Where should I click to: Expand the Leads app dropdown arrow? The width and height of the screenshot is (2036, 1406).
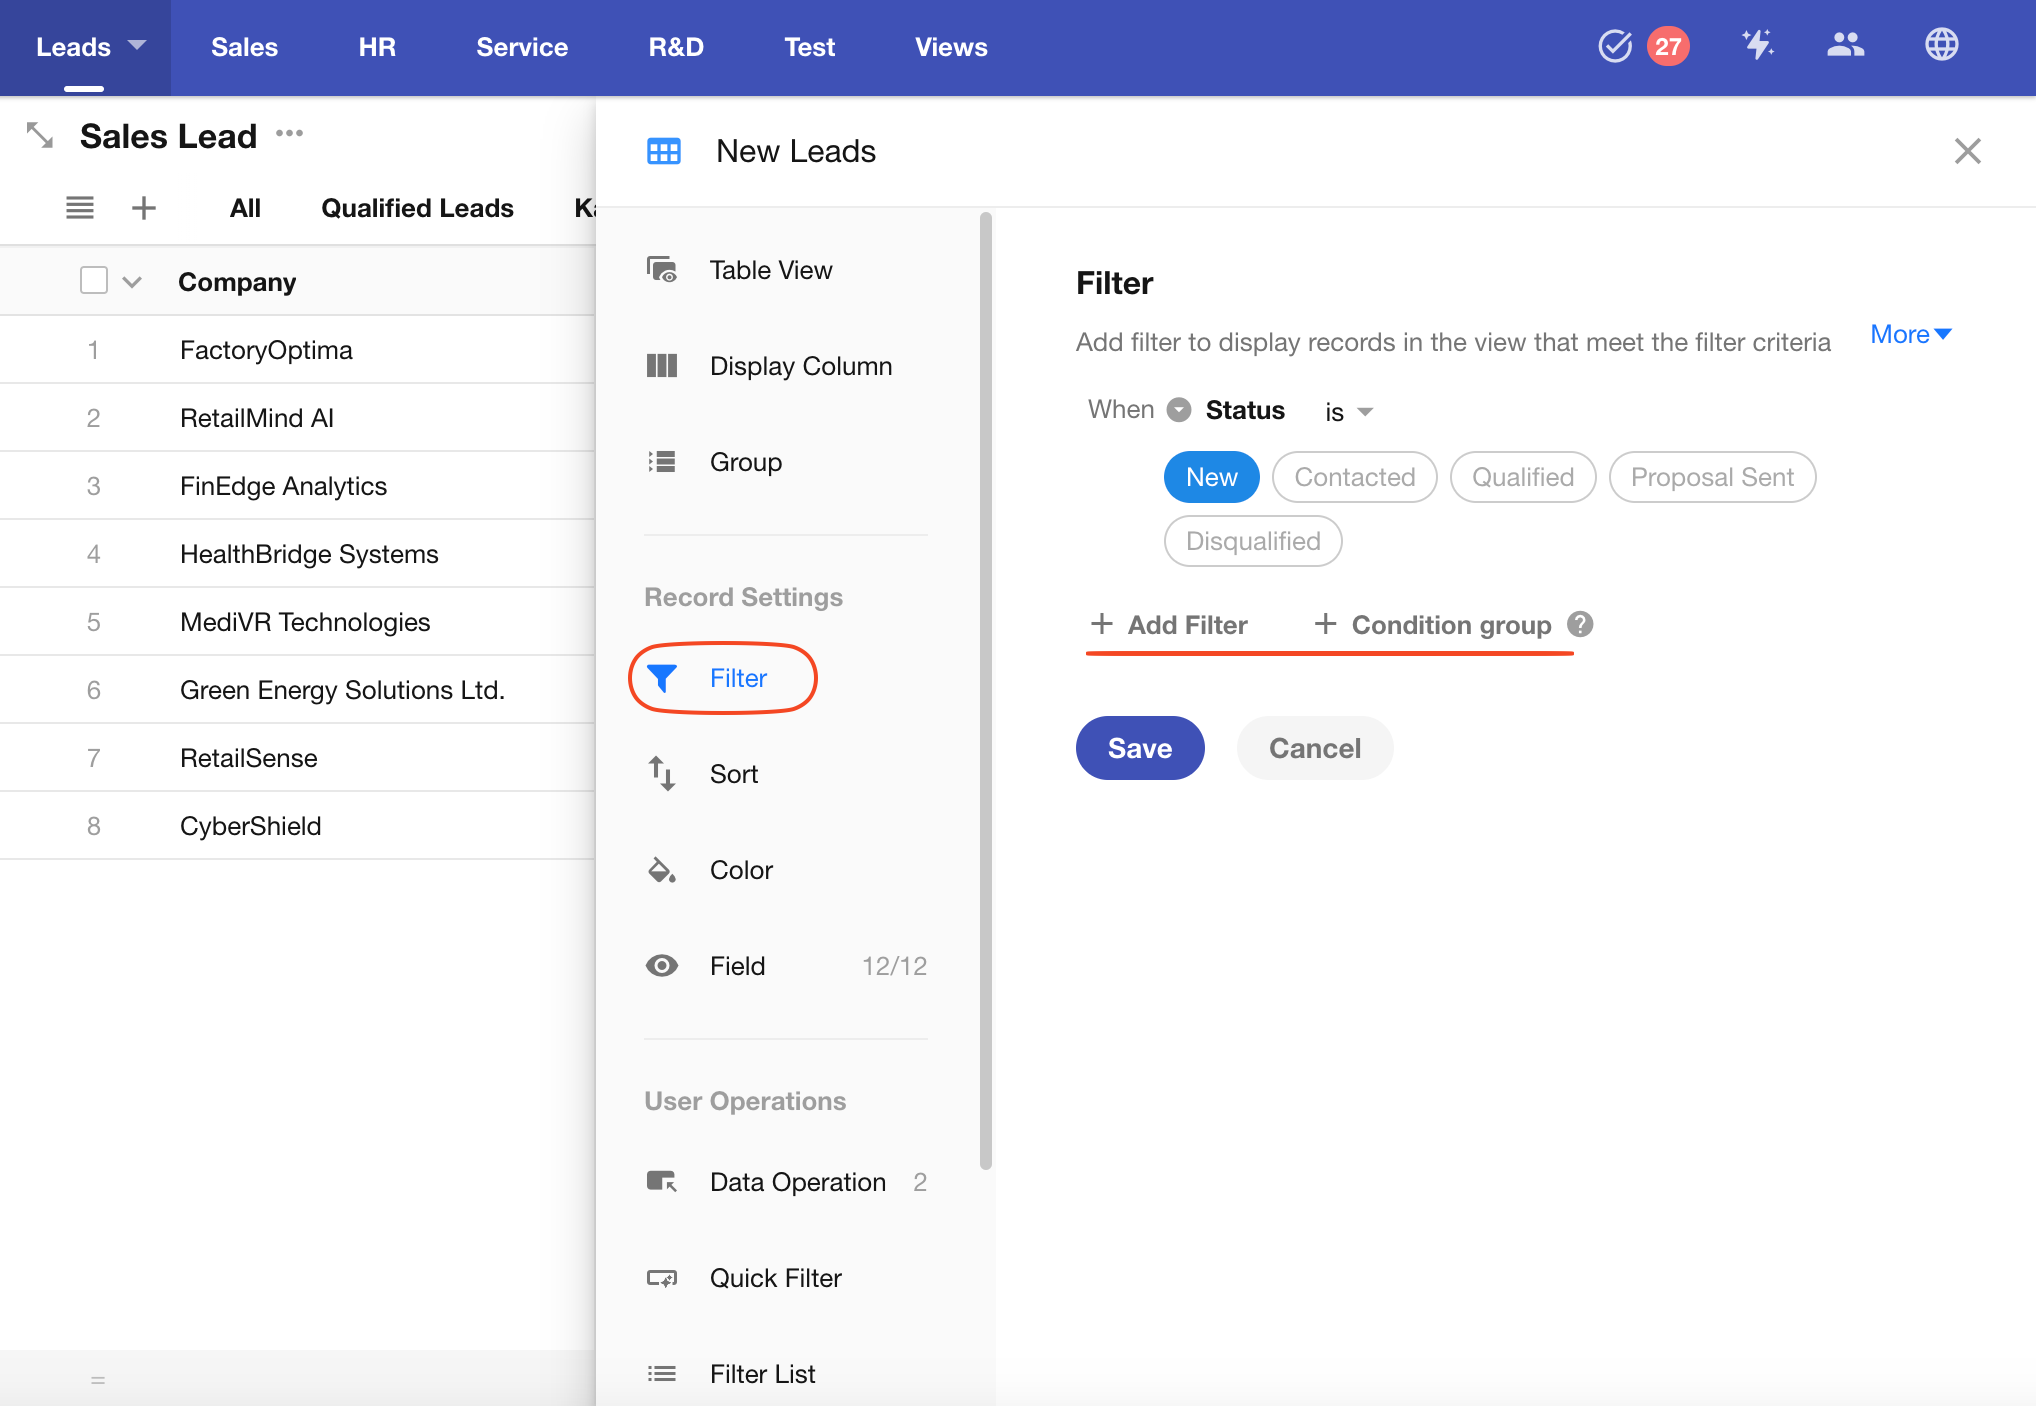click(x=138, y=45)
